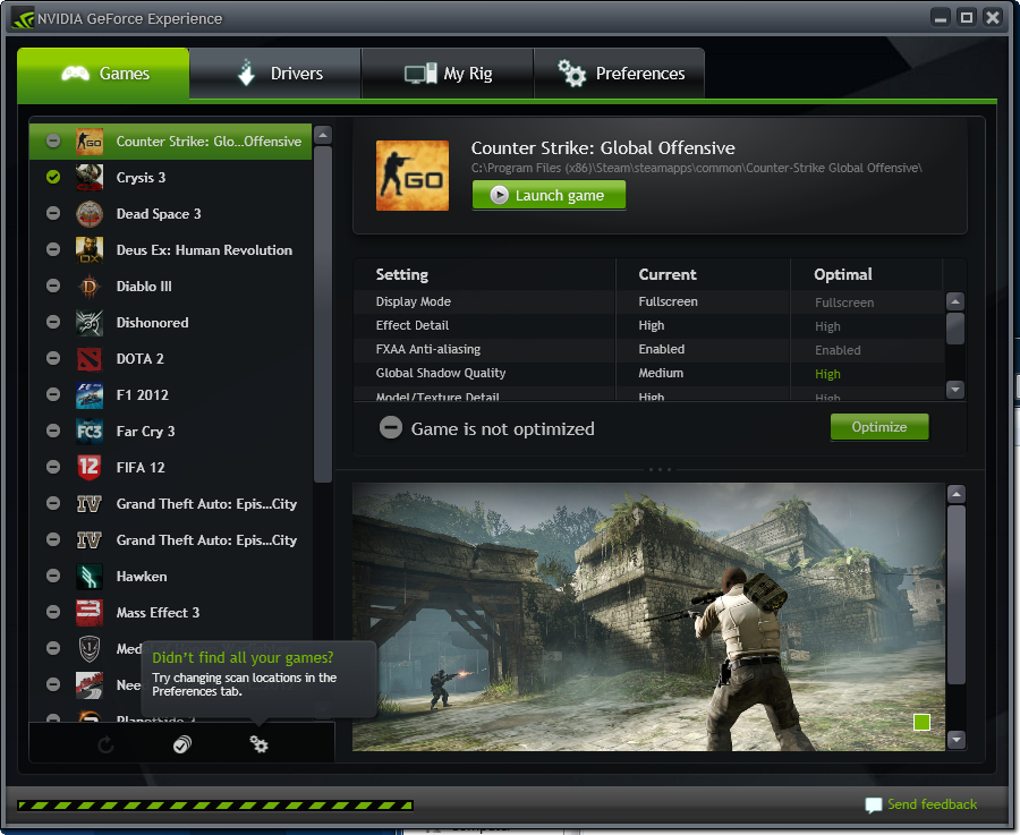This screenshot has height=835, width=1020.
Task: Click the Medal of Honor shield icon
Action: (90, 648)
